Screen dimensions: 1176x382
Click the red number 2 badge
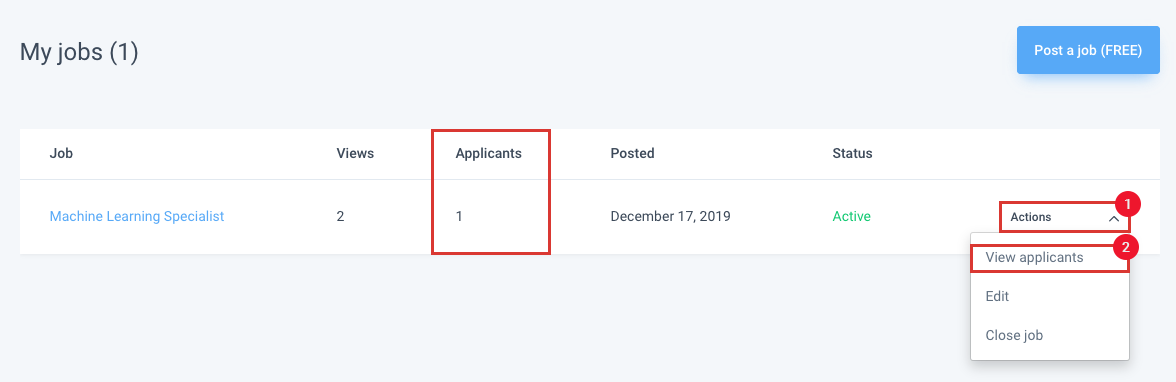coord(1127,246)
